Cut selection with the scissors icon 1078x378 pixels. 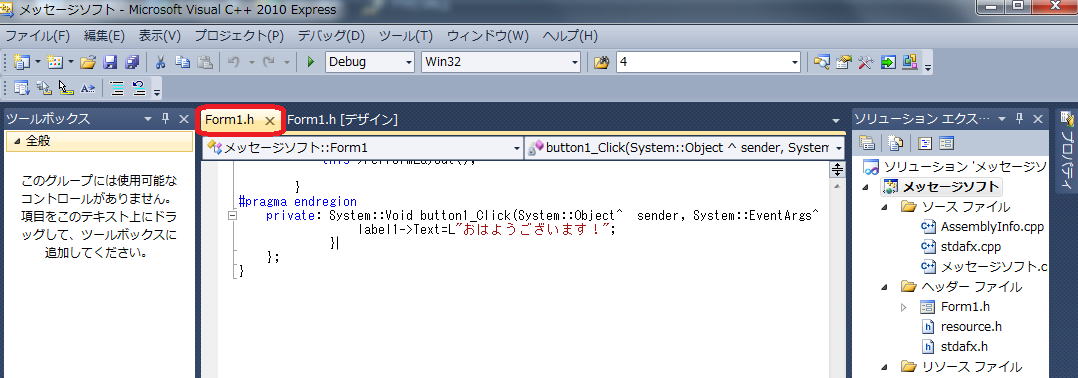(160, 63)
